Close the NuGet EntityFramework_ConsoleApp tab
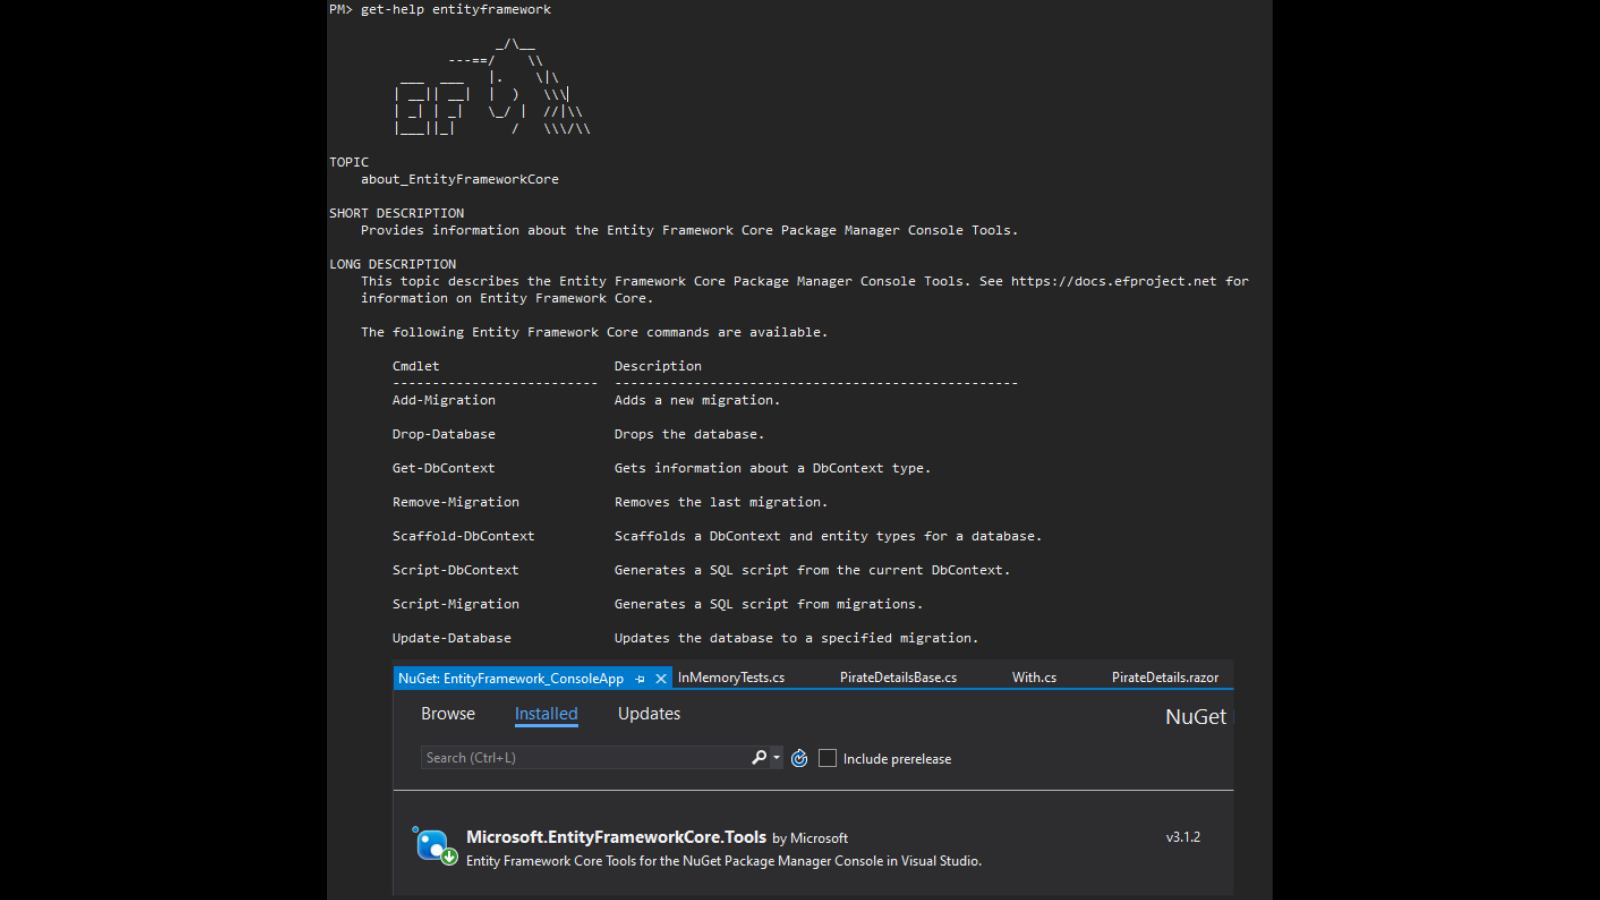 coord(661,679)
